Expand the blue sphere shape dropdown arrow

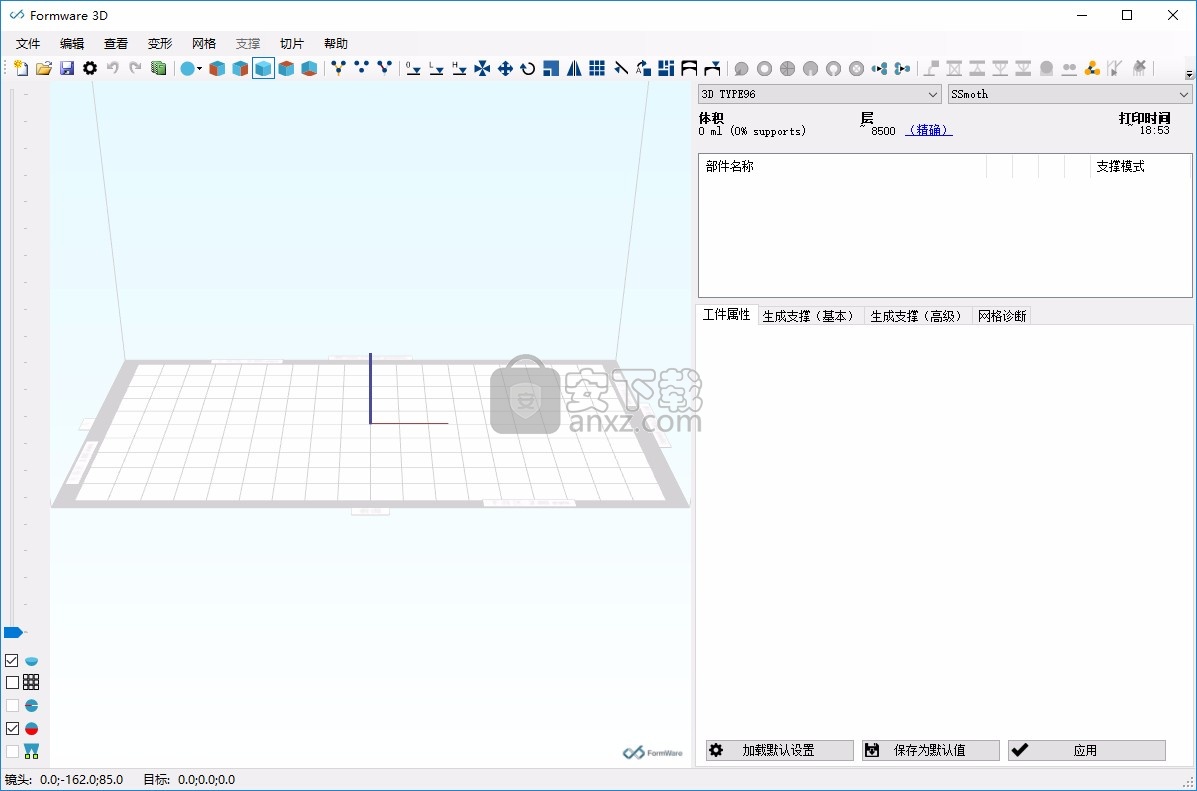click(x=199, y=69)
